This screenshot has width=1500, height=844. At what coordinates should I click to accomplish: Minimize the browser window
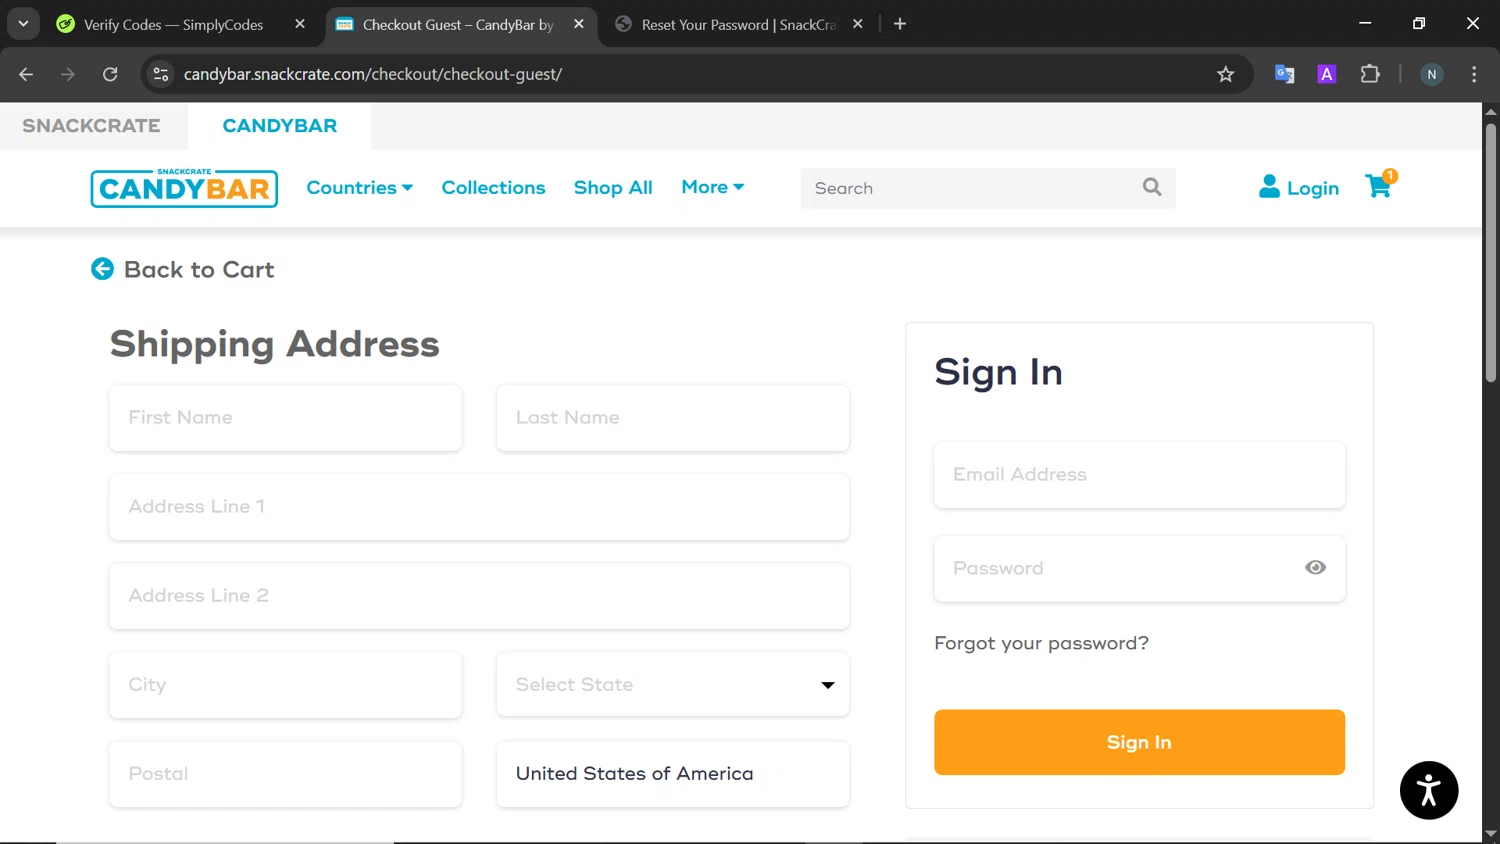[1365, 23]
